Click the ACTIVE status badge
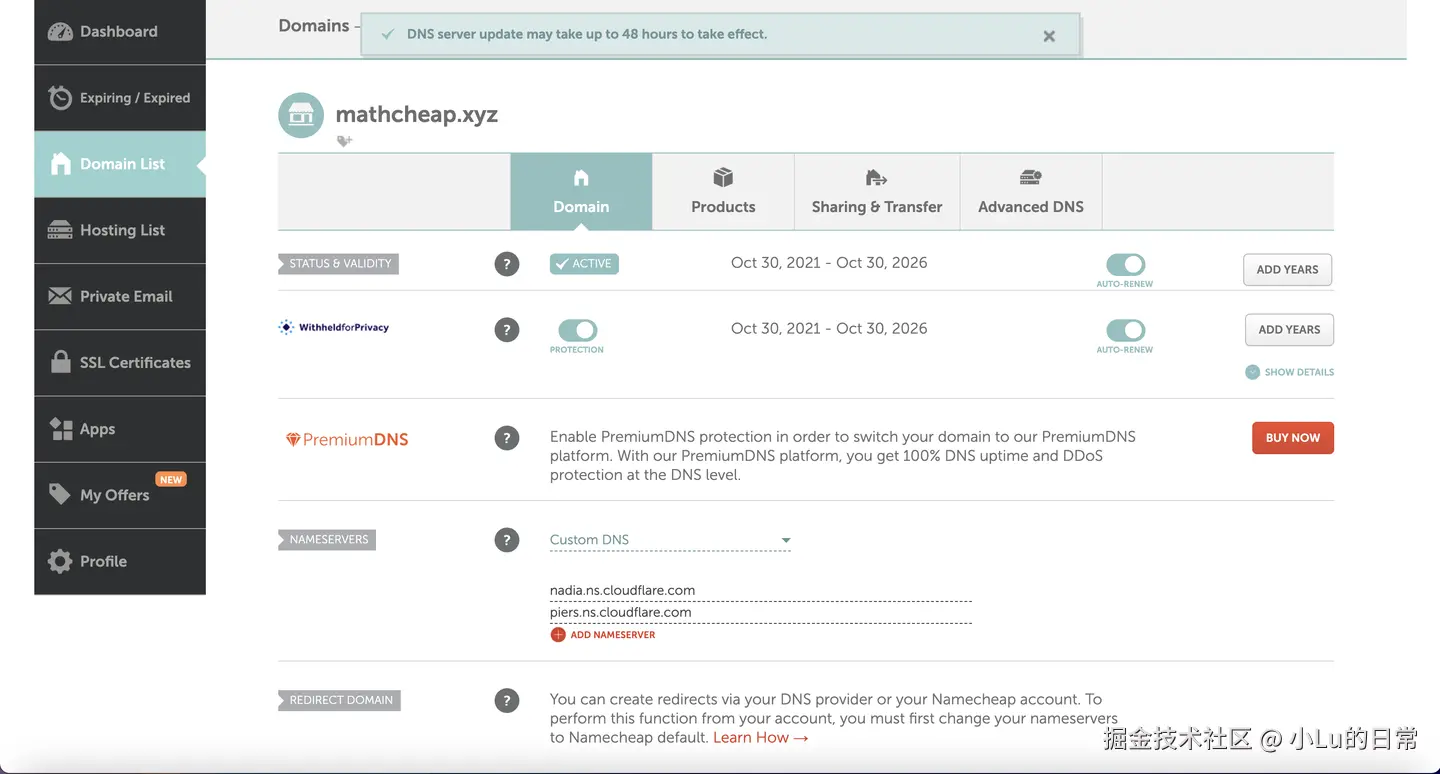1440x774 pixels. tap(584, 264)
